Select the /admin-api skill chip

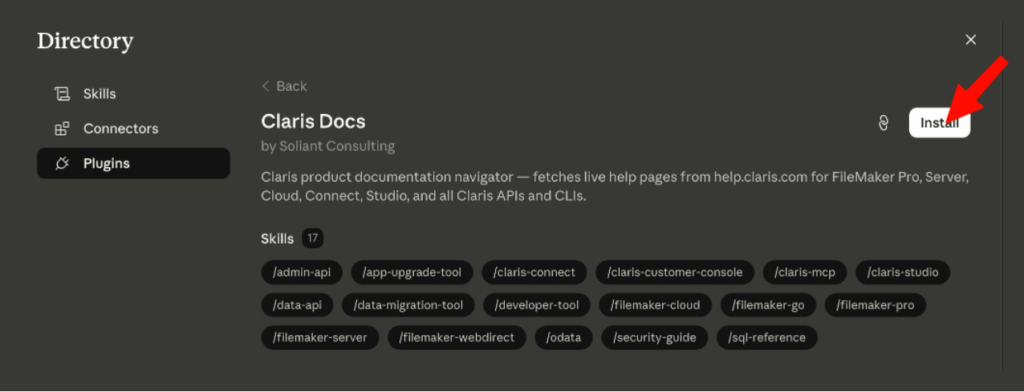302,272
